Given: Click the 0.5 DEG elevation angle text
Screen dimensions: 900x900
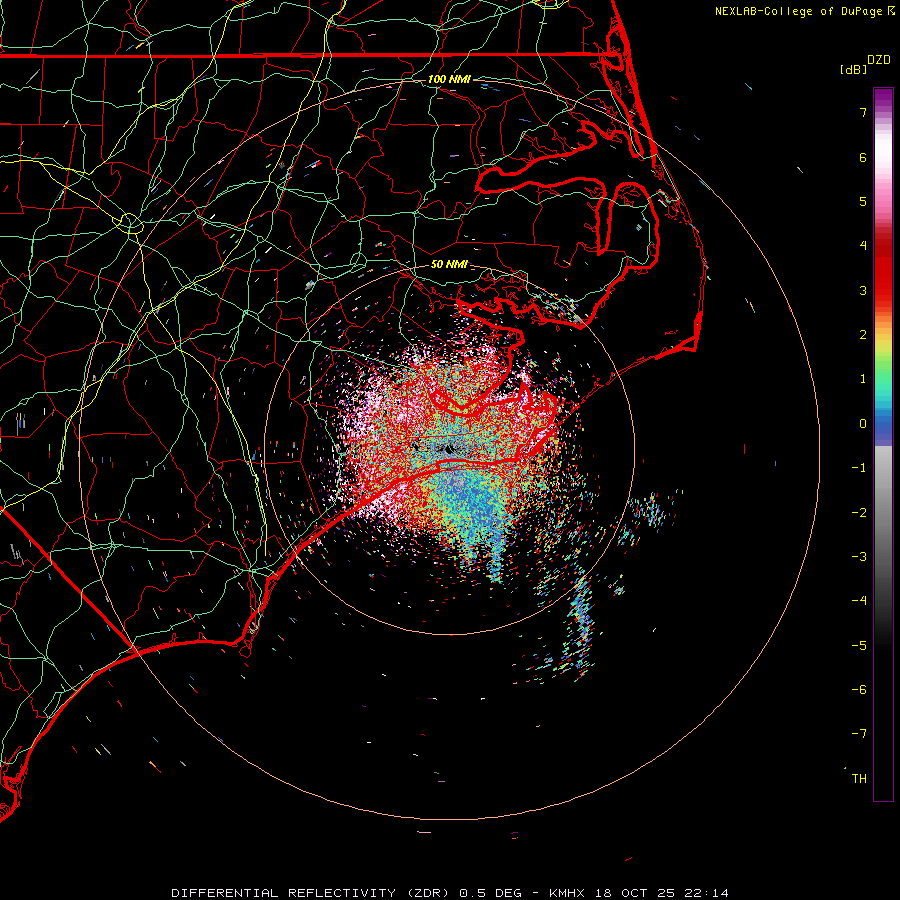Looking at the screenshot, I should tap(491, 893).
